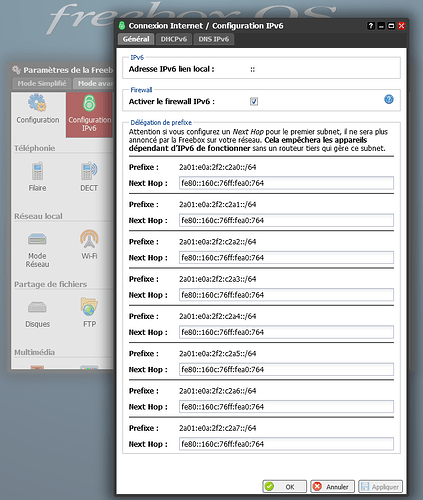Click the question mark help button in title bar
Image resolution: width=423 pixels, height=500 pixels.
pos(371,26)
